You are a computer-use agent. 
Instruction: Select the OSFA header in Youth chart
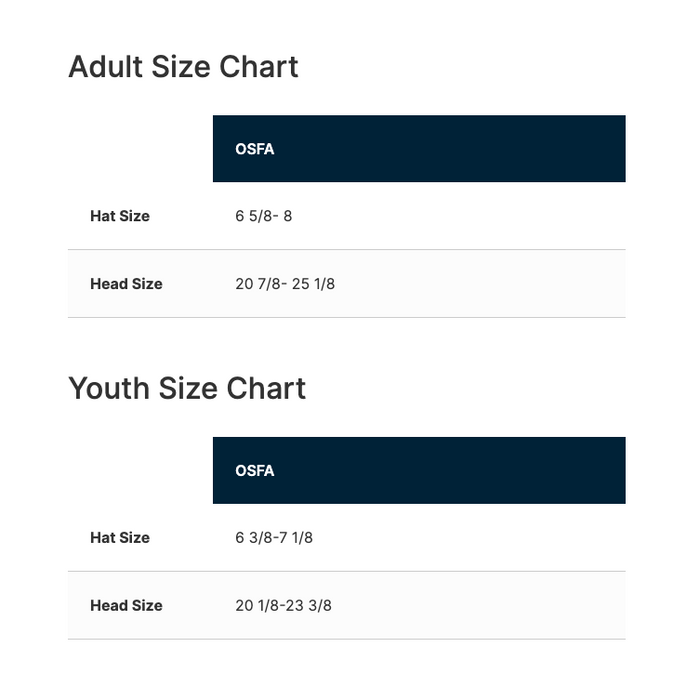pyautogui.click(x=255, y=471)
